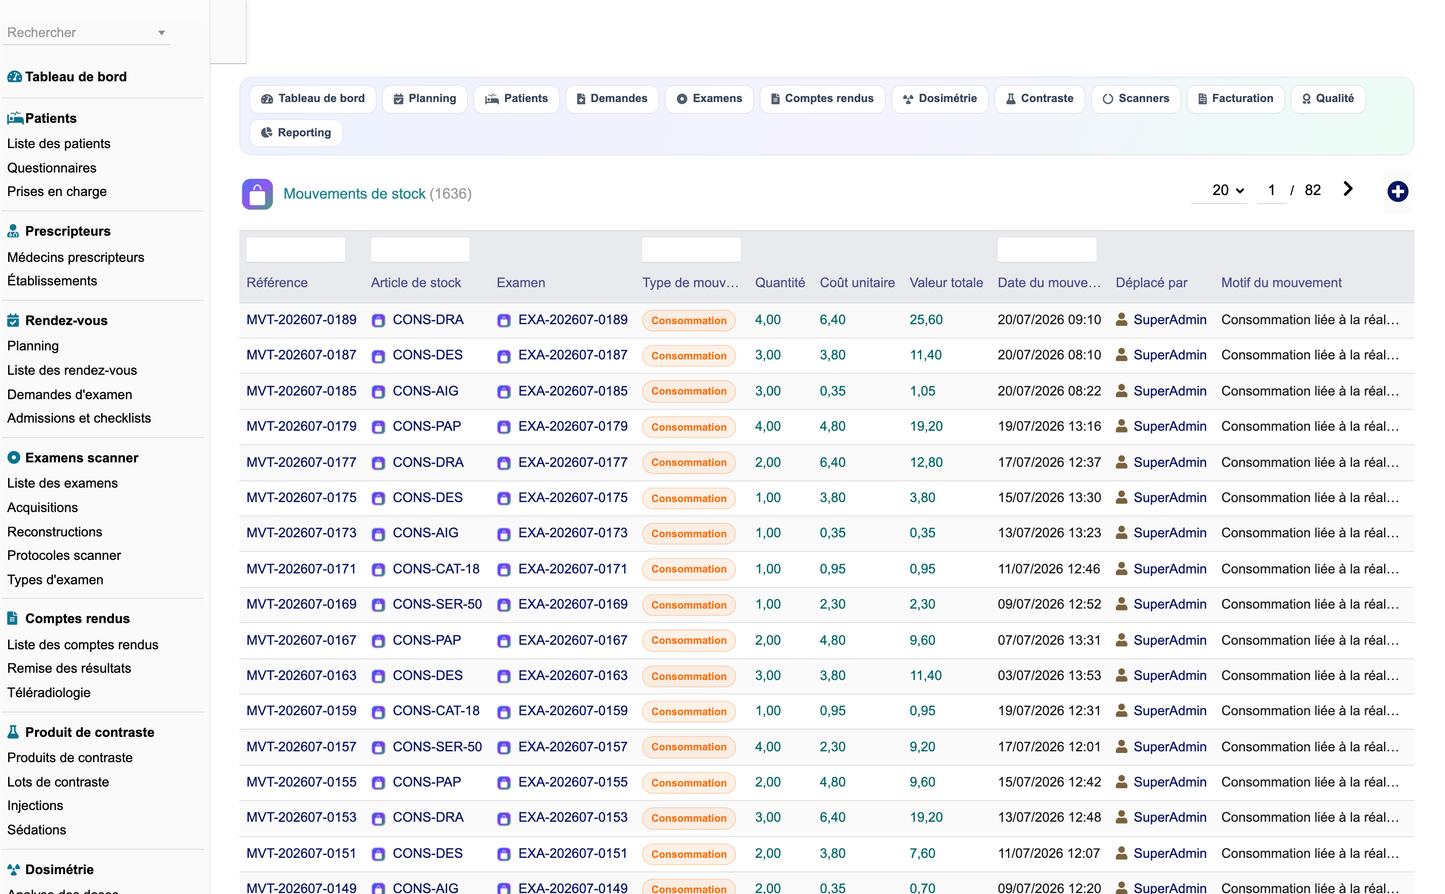This screenshot has height=894, width=1445.
Task: Go to next page with chevron arrow
Action: (x=1347, y=189)
